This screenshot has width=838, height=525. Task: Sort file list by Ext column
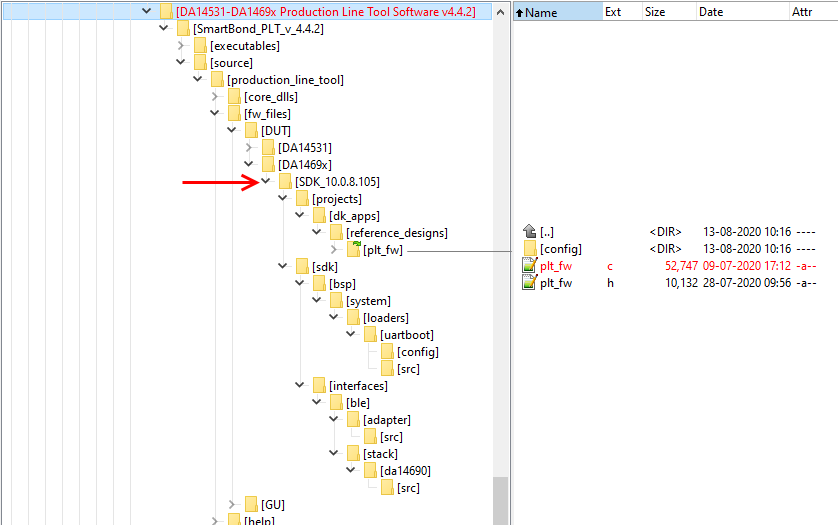point(622,12)
